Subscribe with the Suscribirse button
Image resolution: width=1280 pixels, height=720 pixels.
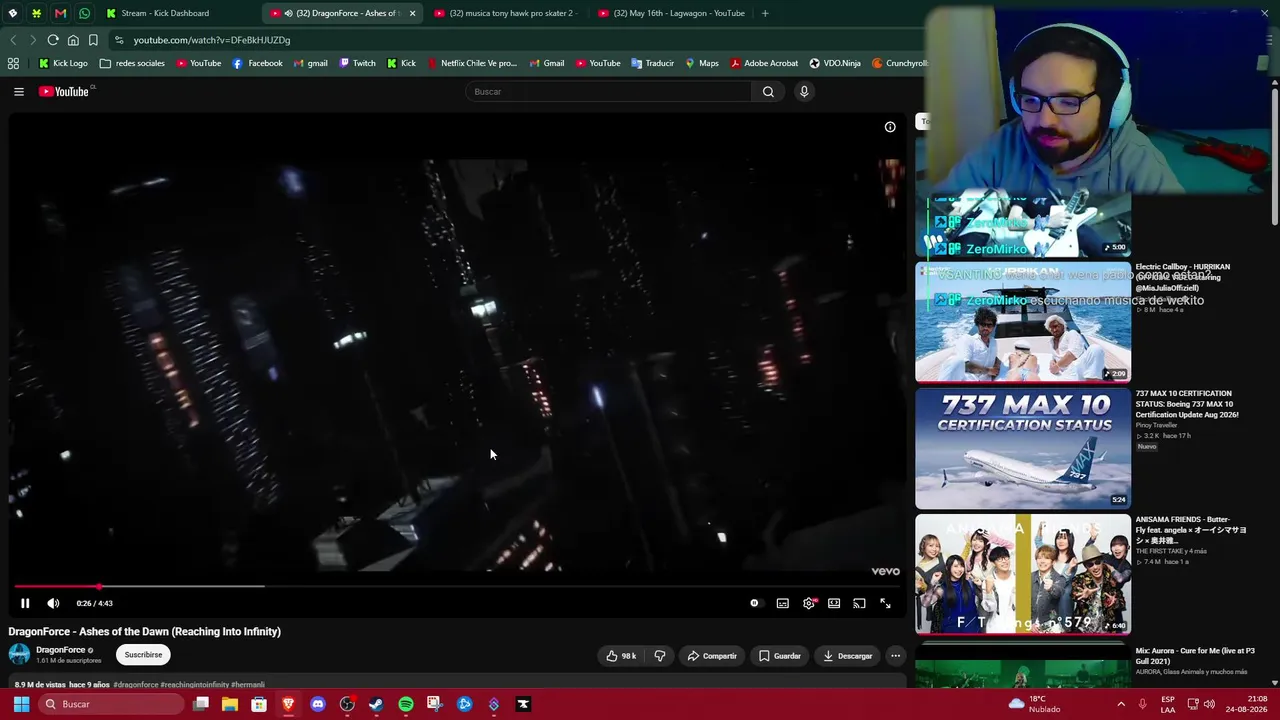143,655
